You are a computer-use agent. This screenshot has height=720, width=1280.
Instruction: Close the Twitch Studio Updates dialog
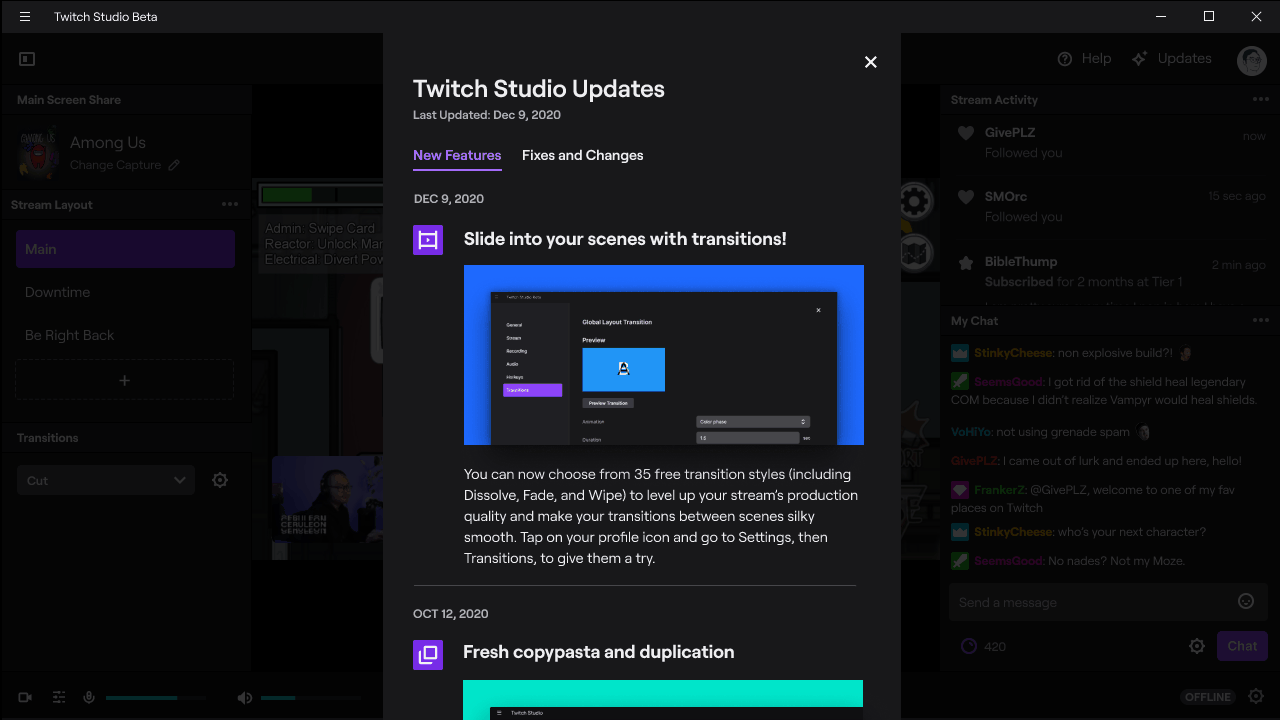(x=871, y=62)
